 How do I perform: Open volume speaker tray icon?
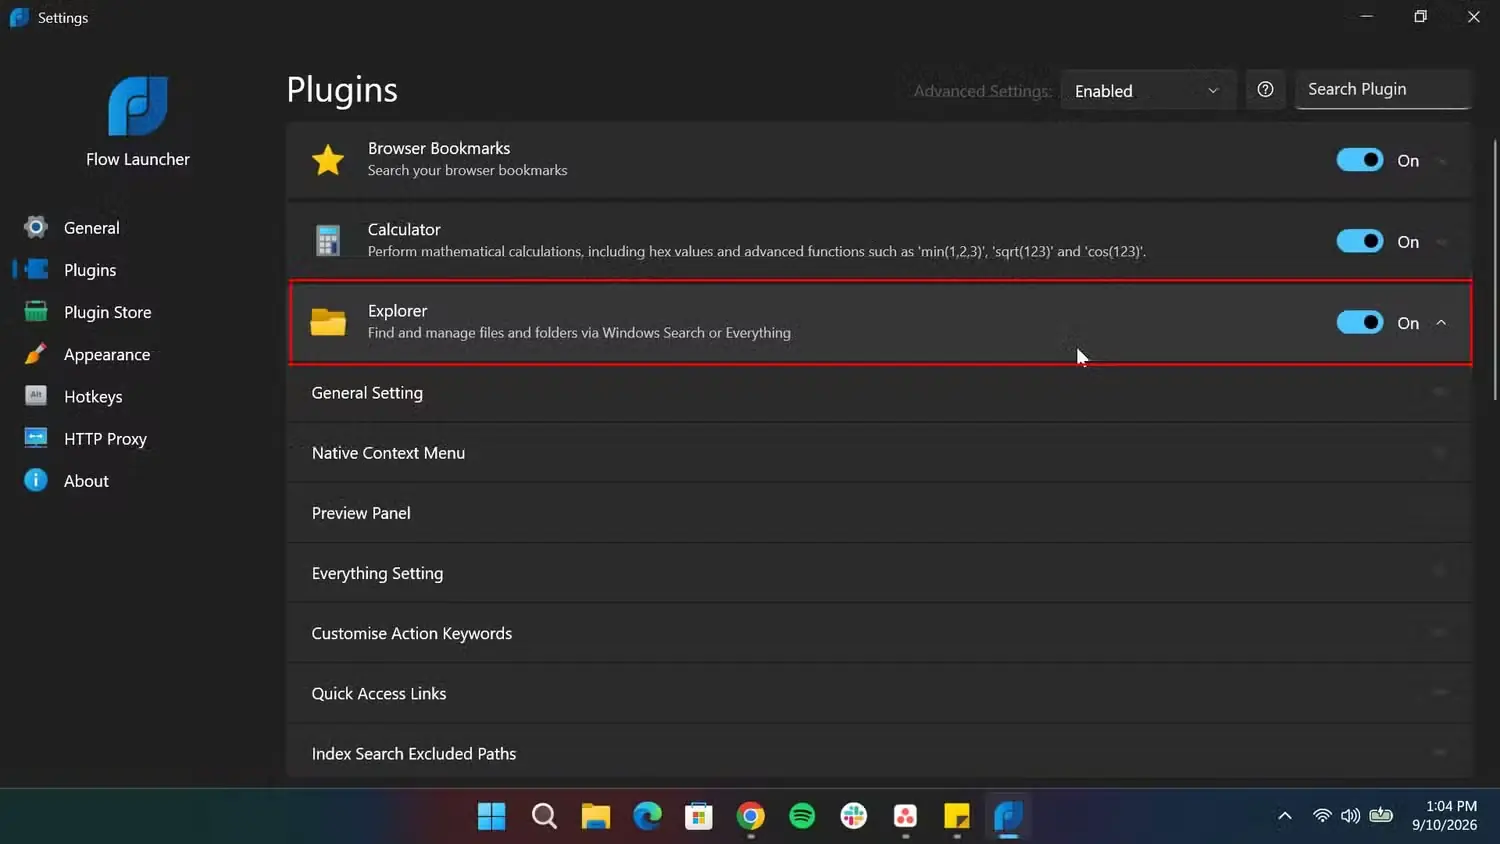pyautogui.click(x=1350, y=816)
